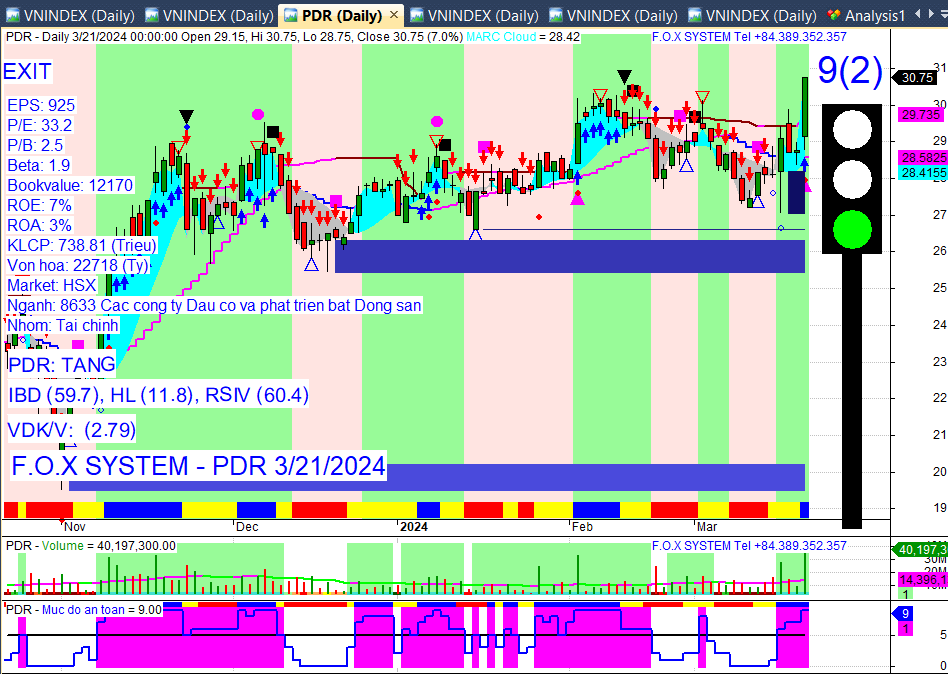The image size is (948, 674).
Task: Select the P/B: 2.5 value
Action: (x=35, y=145)
